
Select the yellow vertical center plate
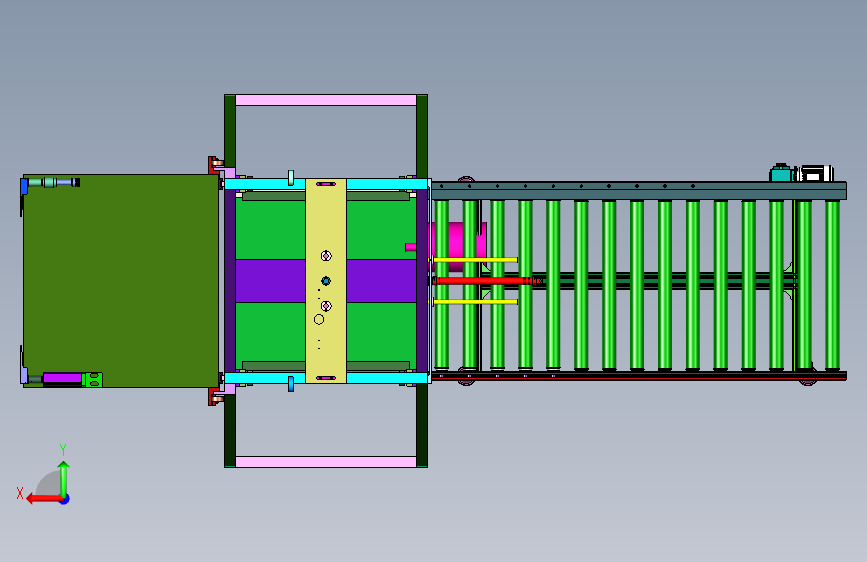(x=326, y=280)
